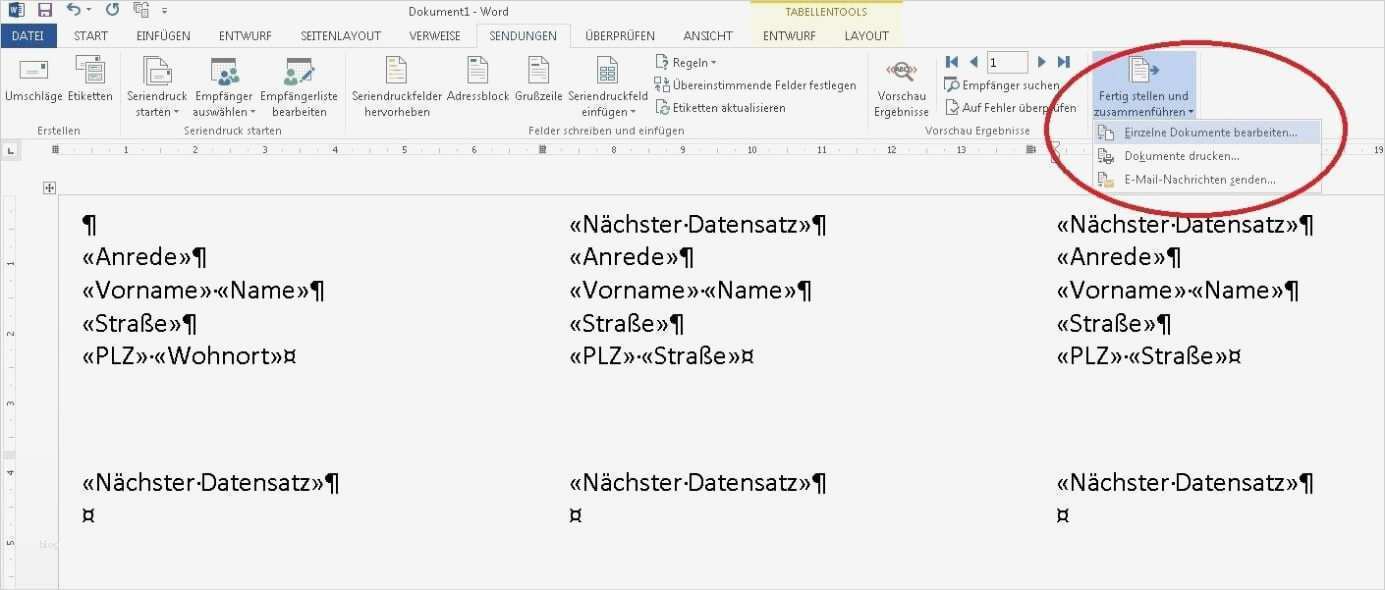This screenshot has height=590, width=1385.
Task: Click the Word application icon
Action: pos(16,11)
